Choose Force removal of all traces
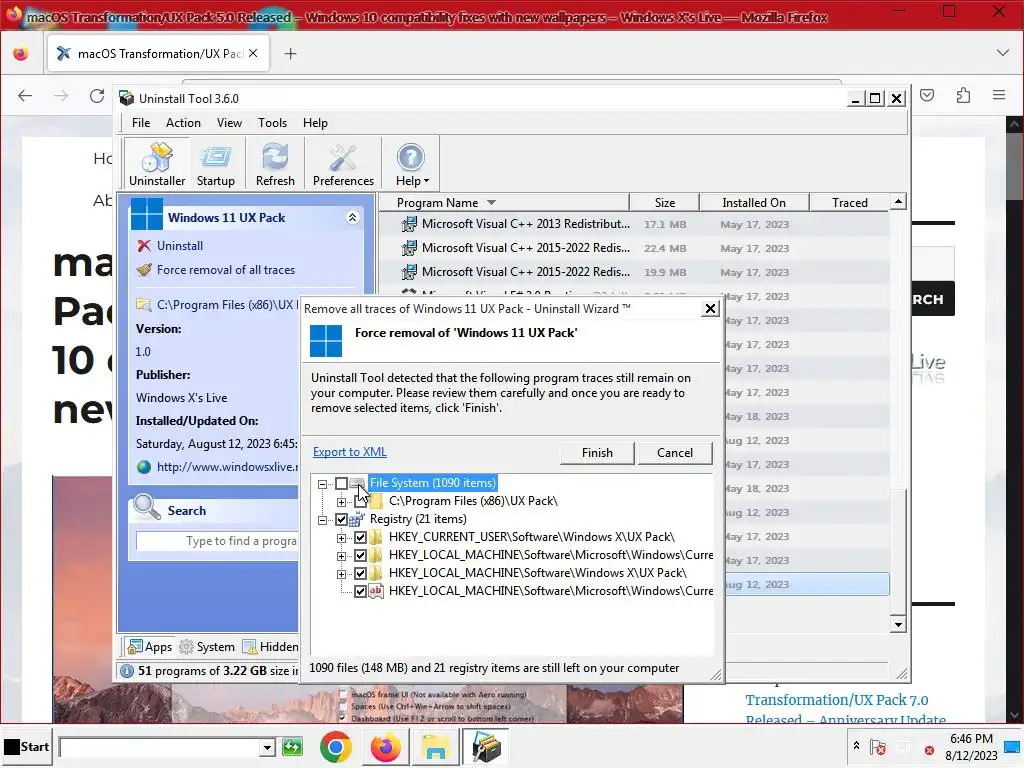Screen dimensions: 1024x768 tap(216, 270)
